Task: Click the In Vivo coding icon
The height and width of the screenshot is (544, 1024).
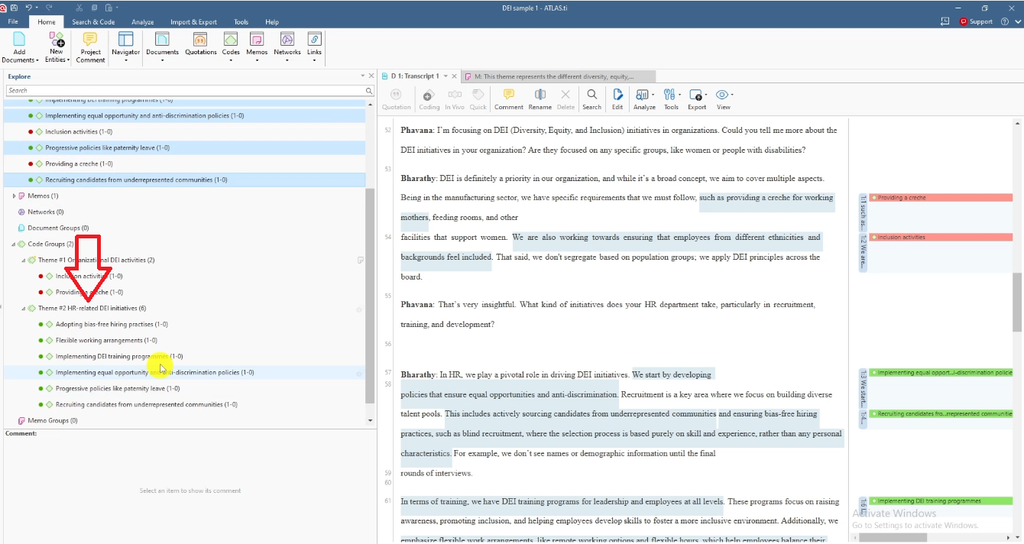Action: [455, 99]
